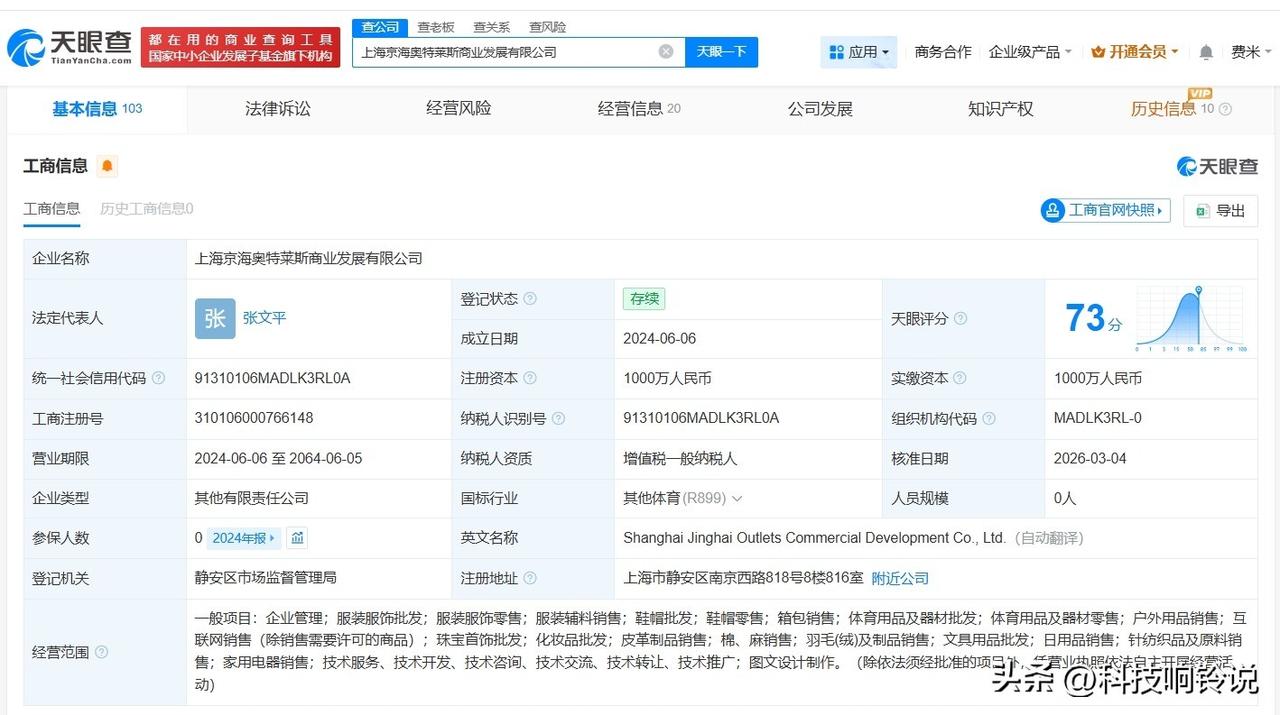1280x715 pixels.
Task: Click the 导出 export button
Action: (1220, 210)
